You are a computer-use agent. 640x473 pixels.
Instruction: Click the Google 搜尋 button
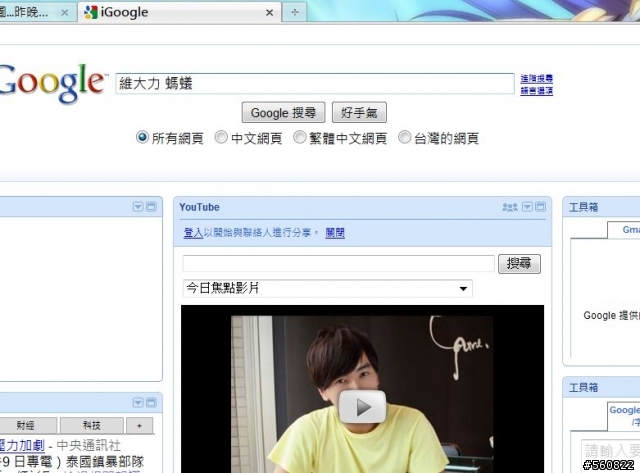coord(283,112)
